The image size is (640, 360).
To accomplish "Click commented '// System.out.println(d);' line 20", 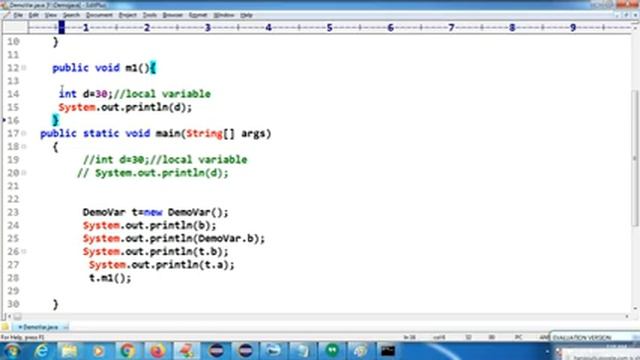I will click(x=153, y=173).
